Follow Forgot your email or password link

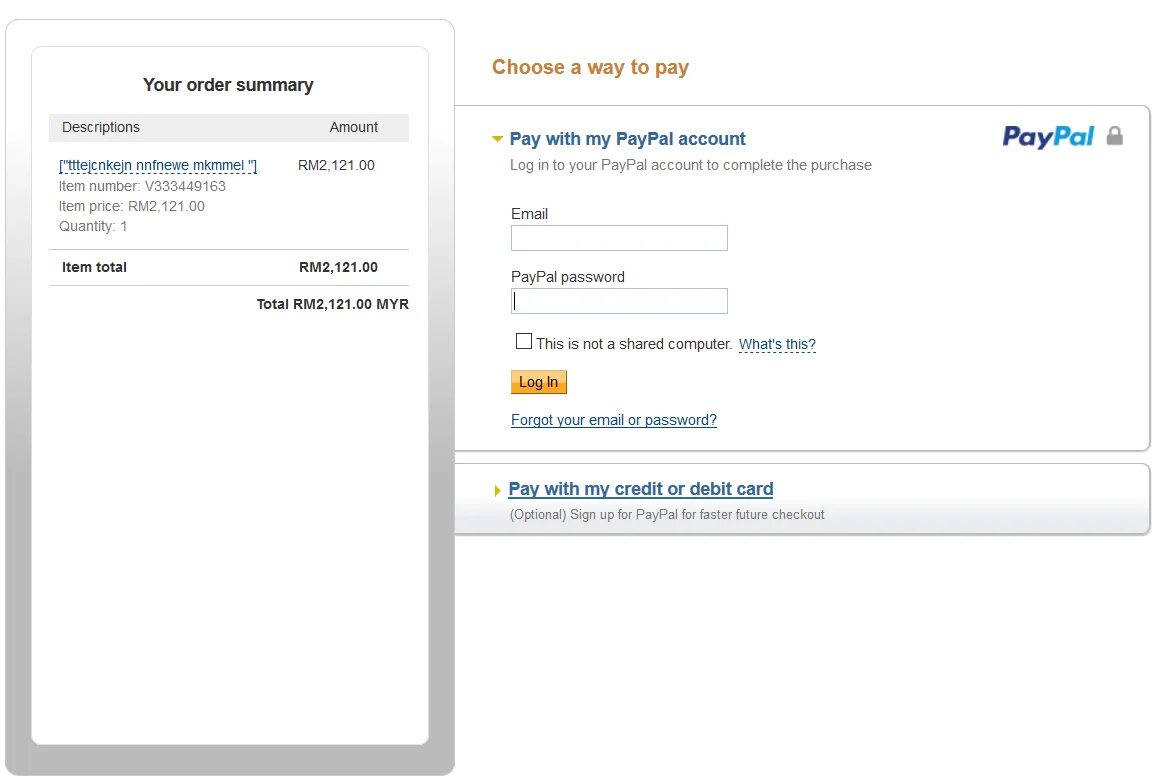pyautogui.click(x=614, y=420)
